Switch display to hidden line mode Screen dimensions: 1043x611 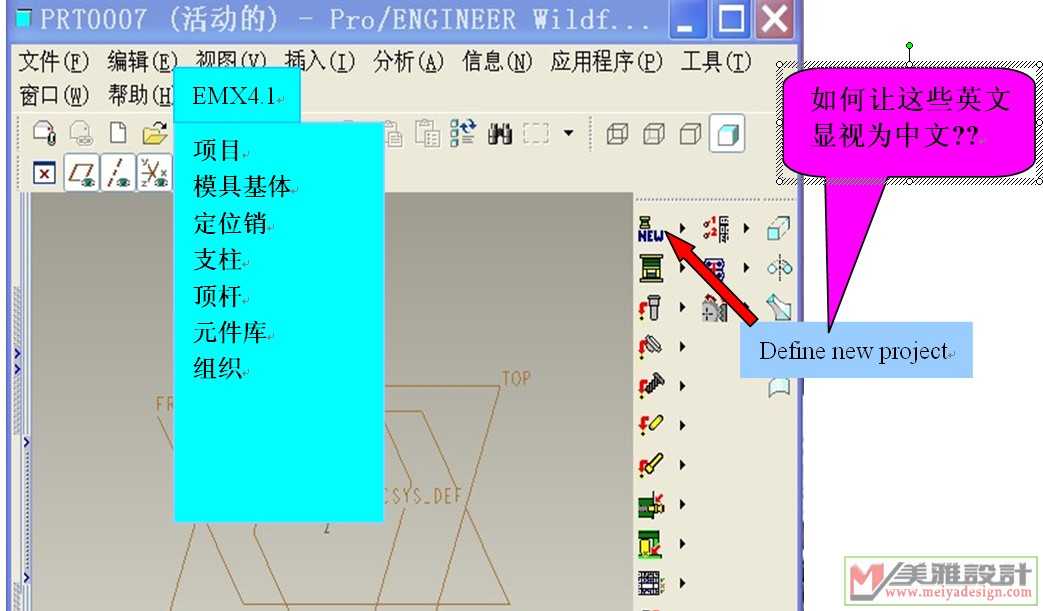(x=654, y=134)
